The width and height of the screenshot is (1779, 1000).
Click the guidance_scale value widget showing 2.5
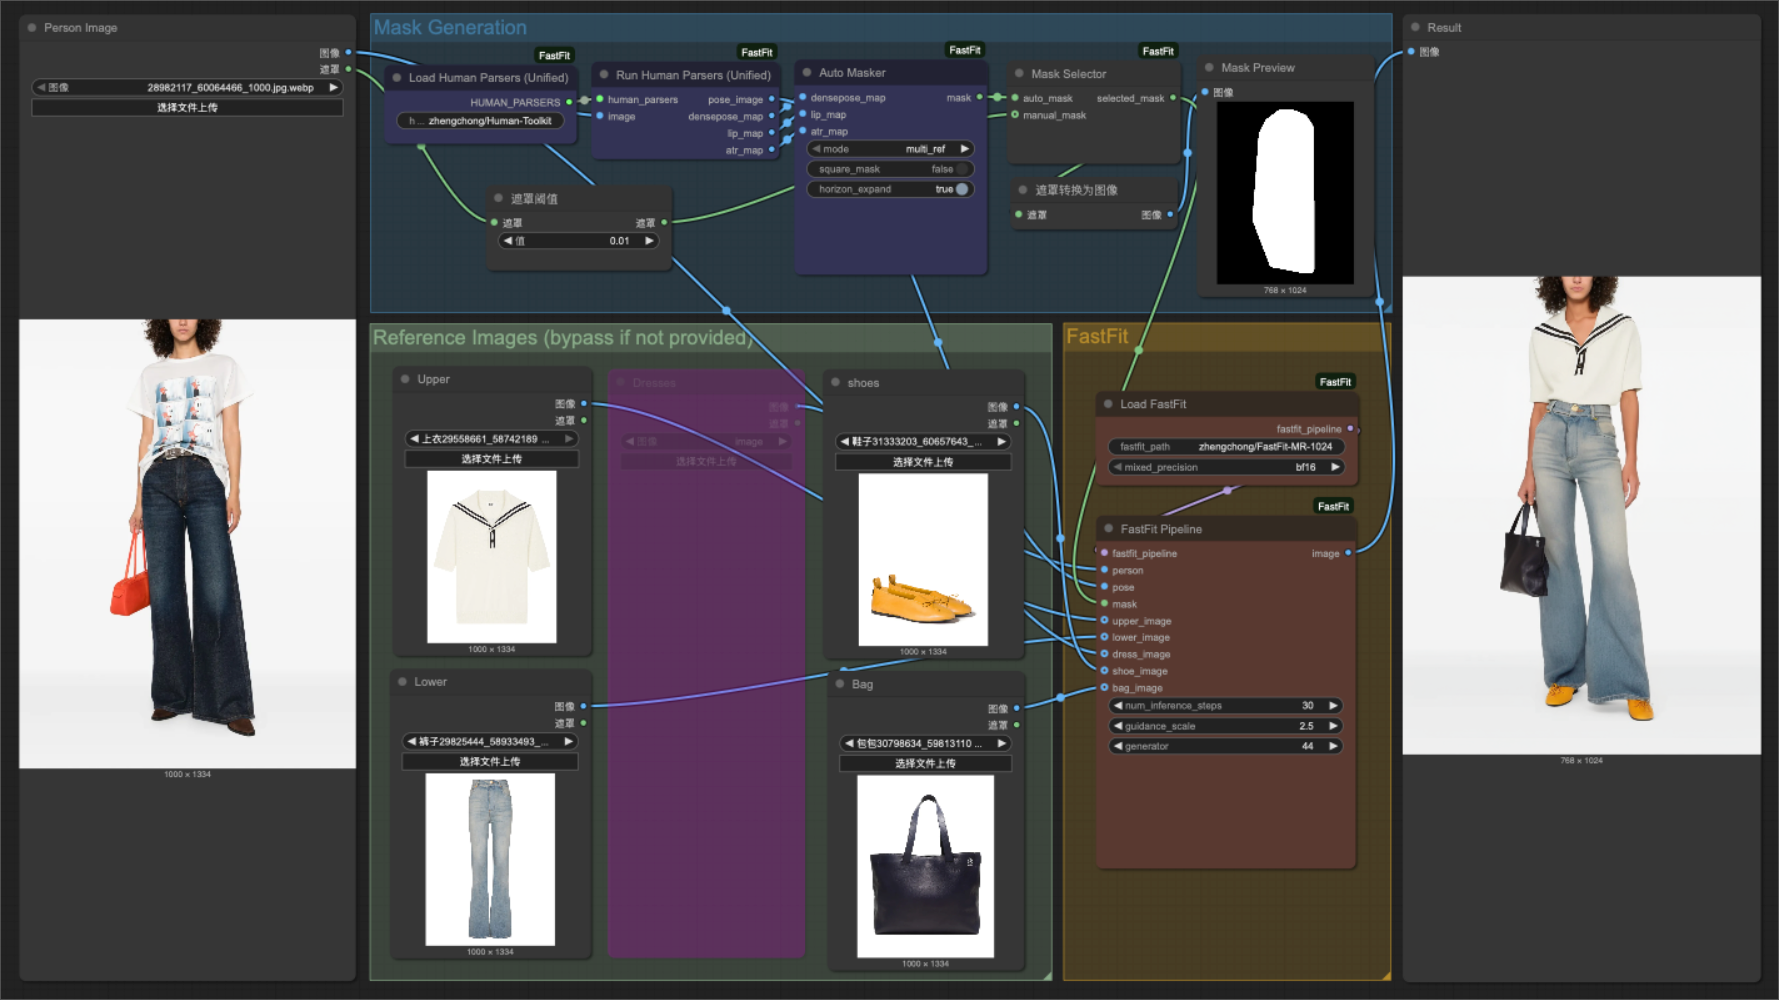pos(1225,726)
